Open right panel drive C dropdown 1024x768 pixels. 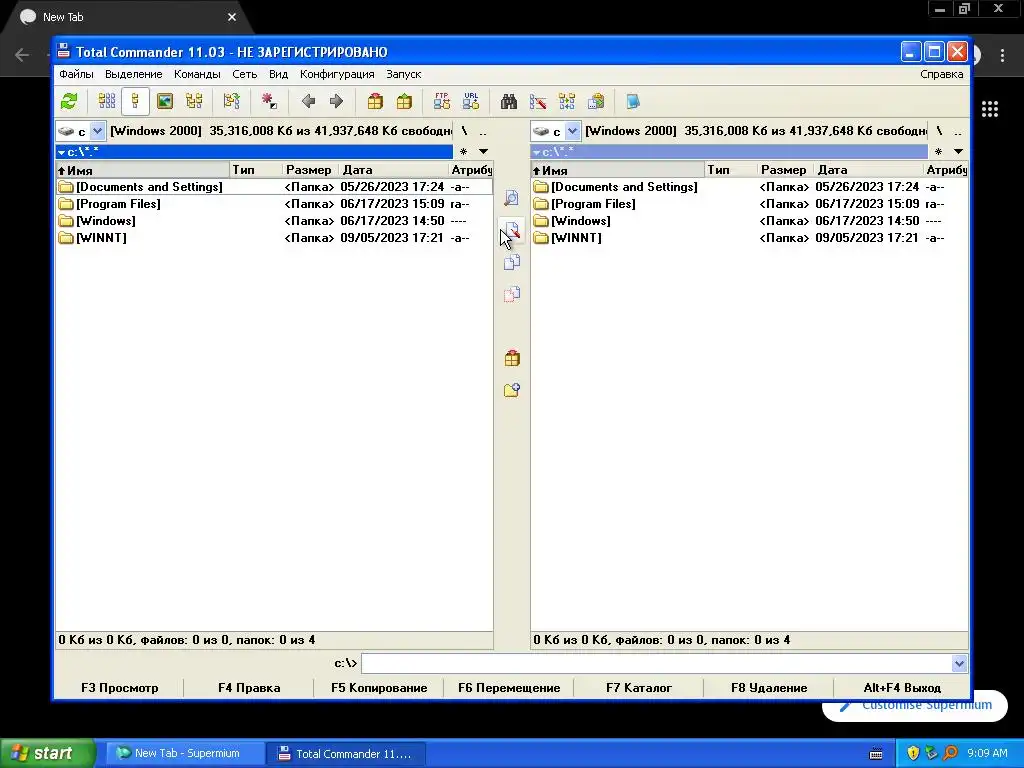[x=572, y=131]
